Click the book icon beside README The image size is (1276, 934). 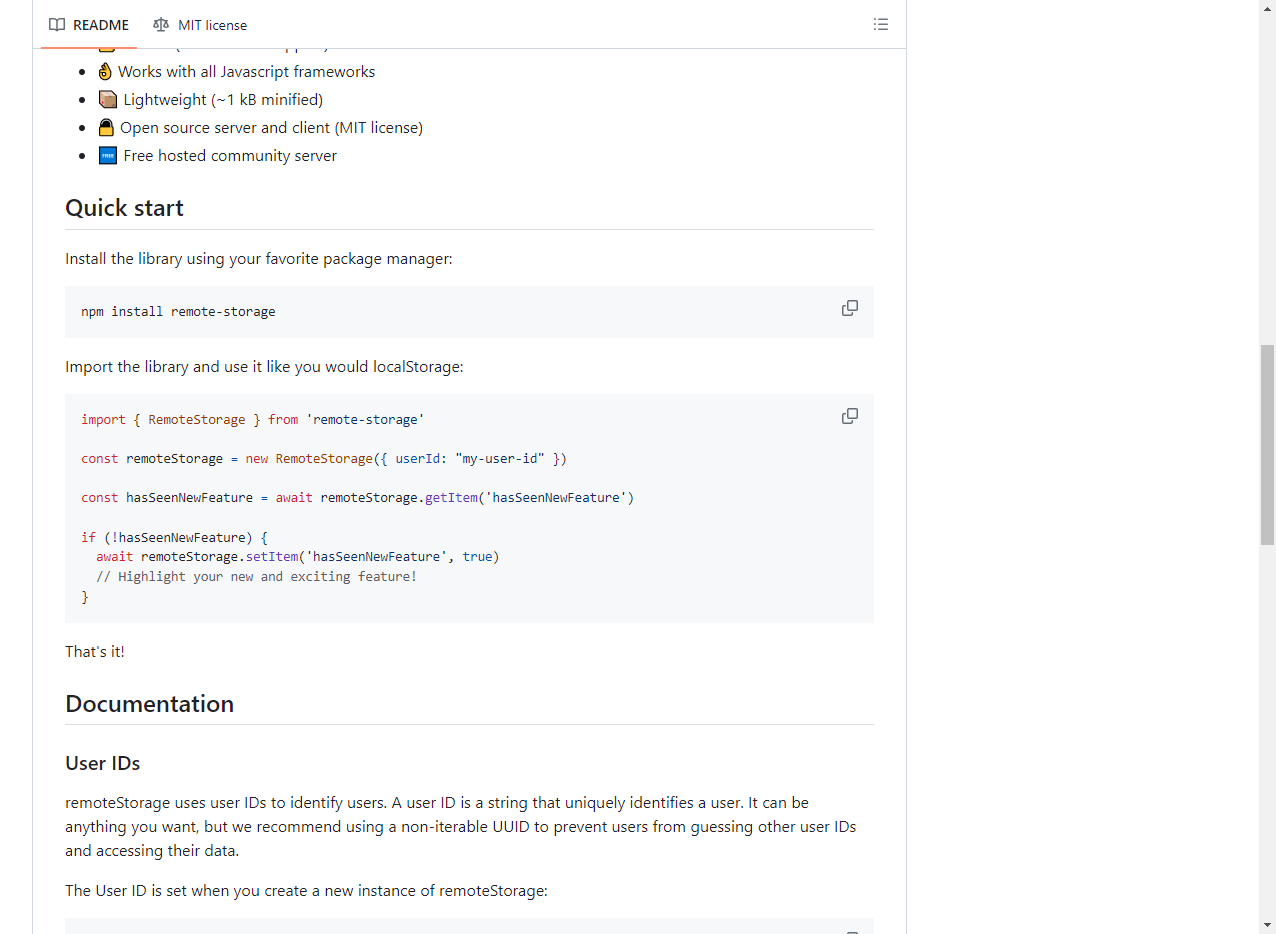tap(57, 25)
